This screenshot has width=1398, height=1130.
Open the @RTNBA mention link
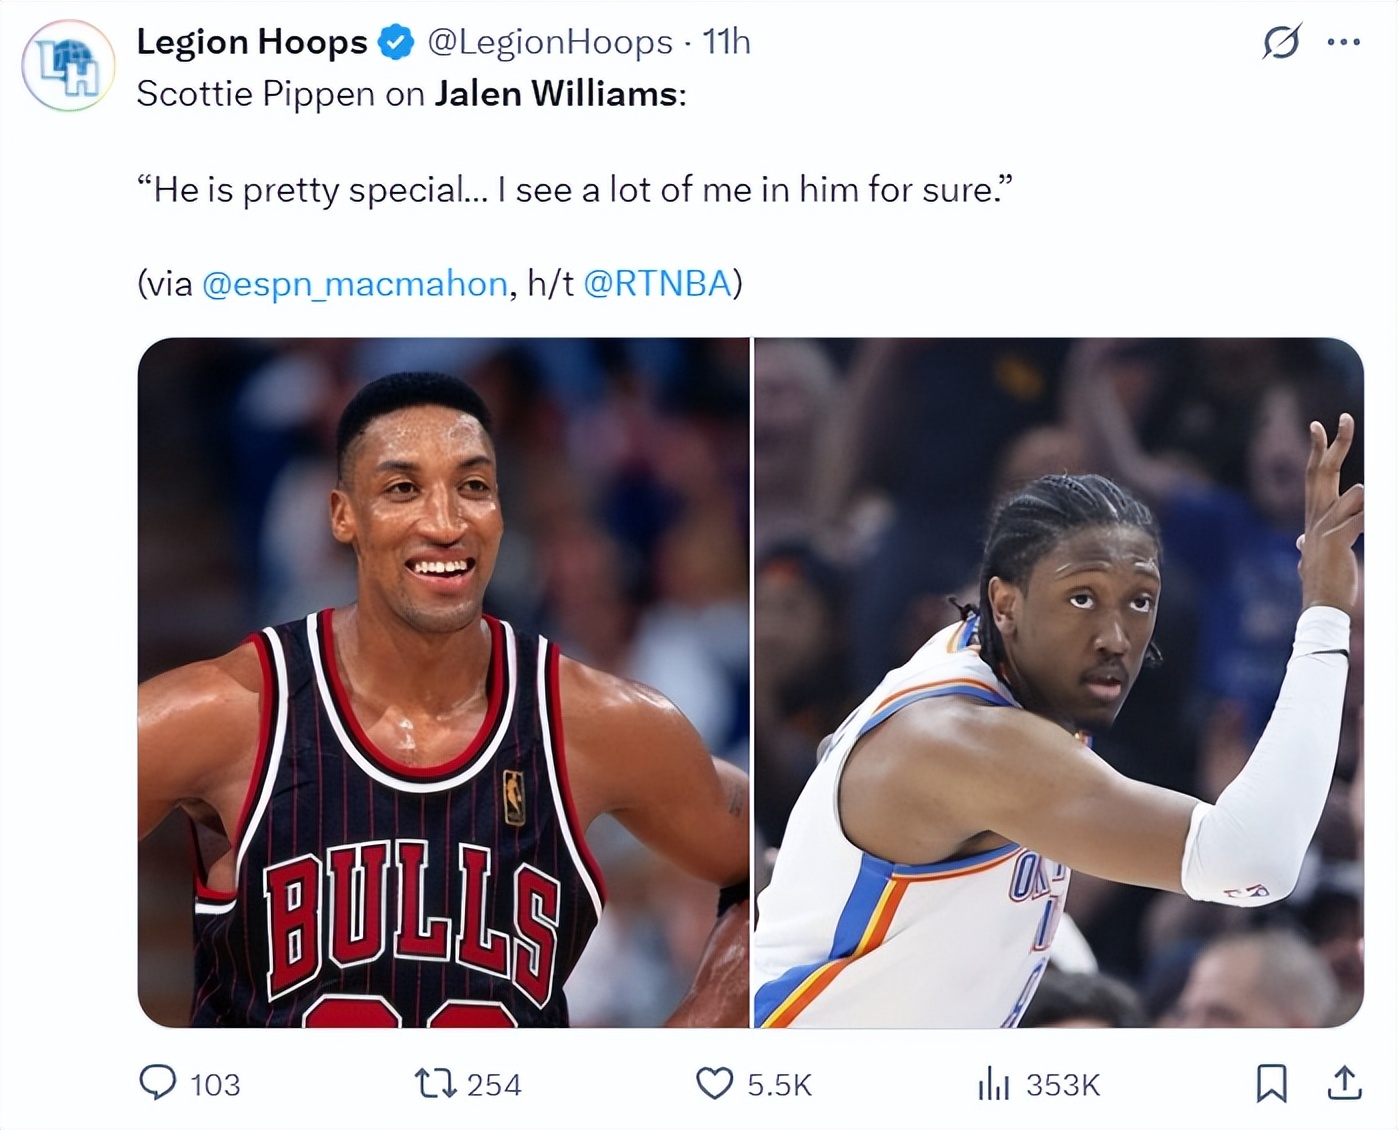658,284
